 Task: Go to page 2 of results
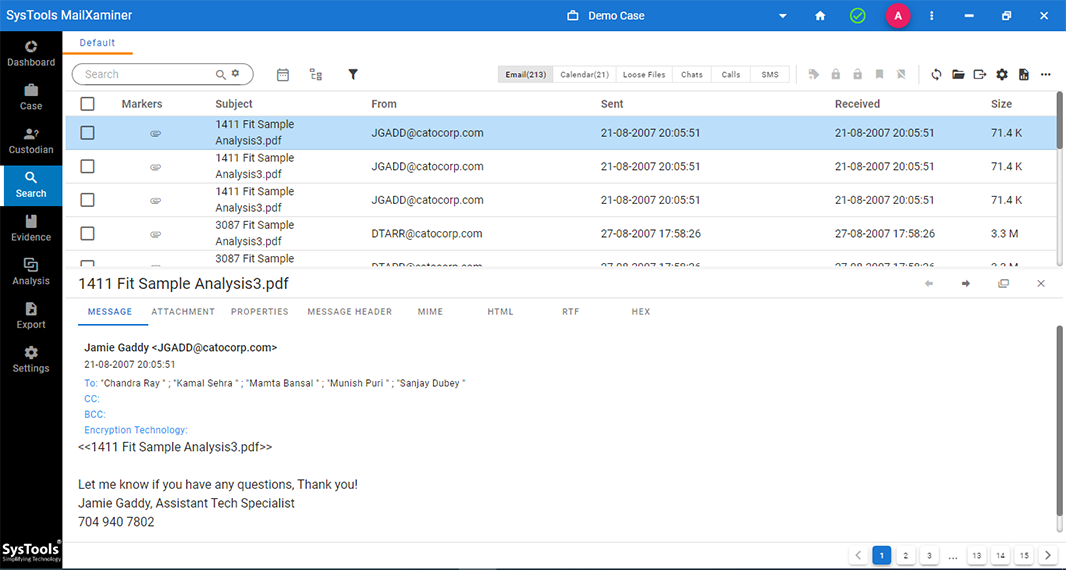pyautogui.click(x=906, y=555)
